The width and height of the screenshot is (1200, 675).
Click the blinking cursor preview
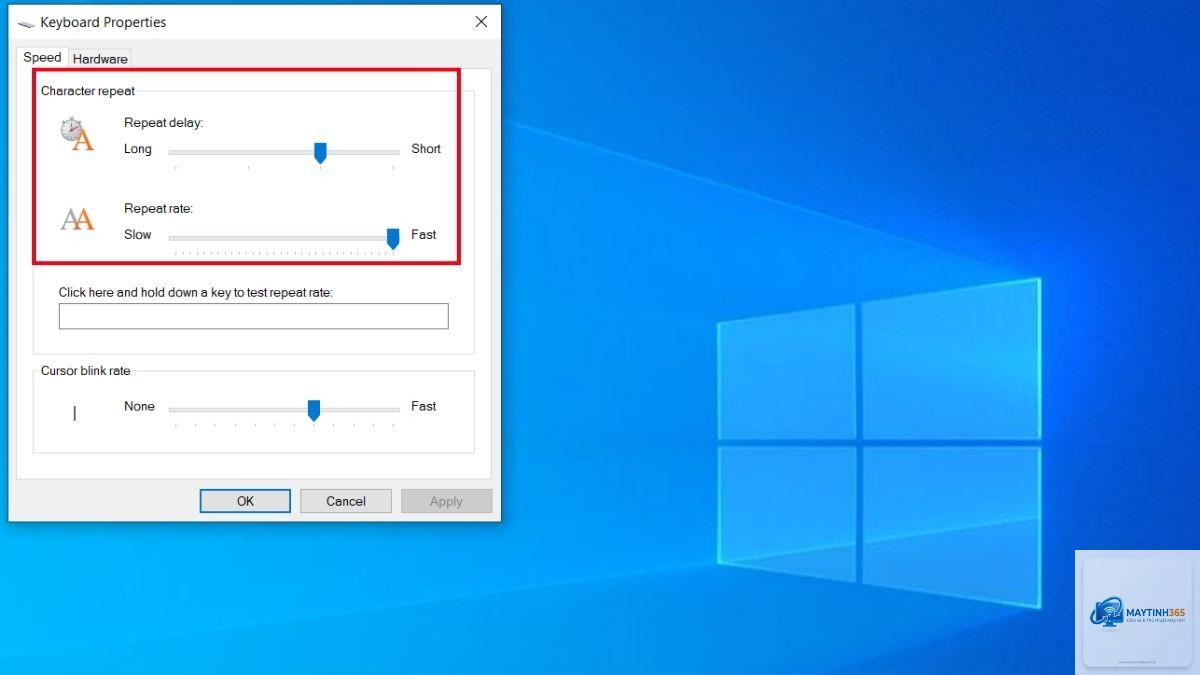click(x=74, y=412)
